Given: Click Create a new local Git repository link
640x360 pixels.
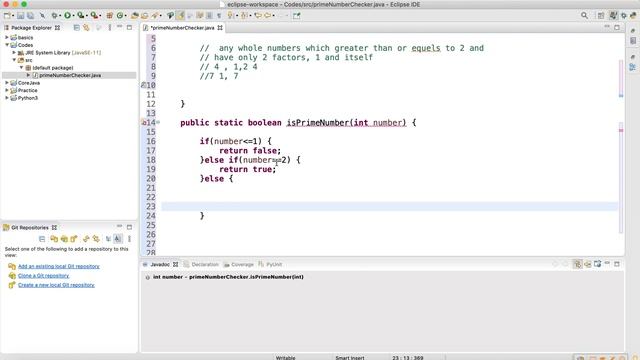Looking at the screenshot, I should pyautogui.click(x=56, y=285).
